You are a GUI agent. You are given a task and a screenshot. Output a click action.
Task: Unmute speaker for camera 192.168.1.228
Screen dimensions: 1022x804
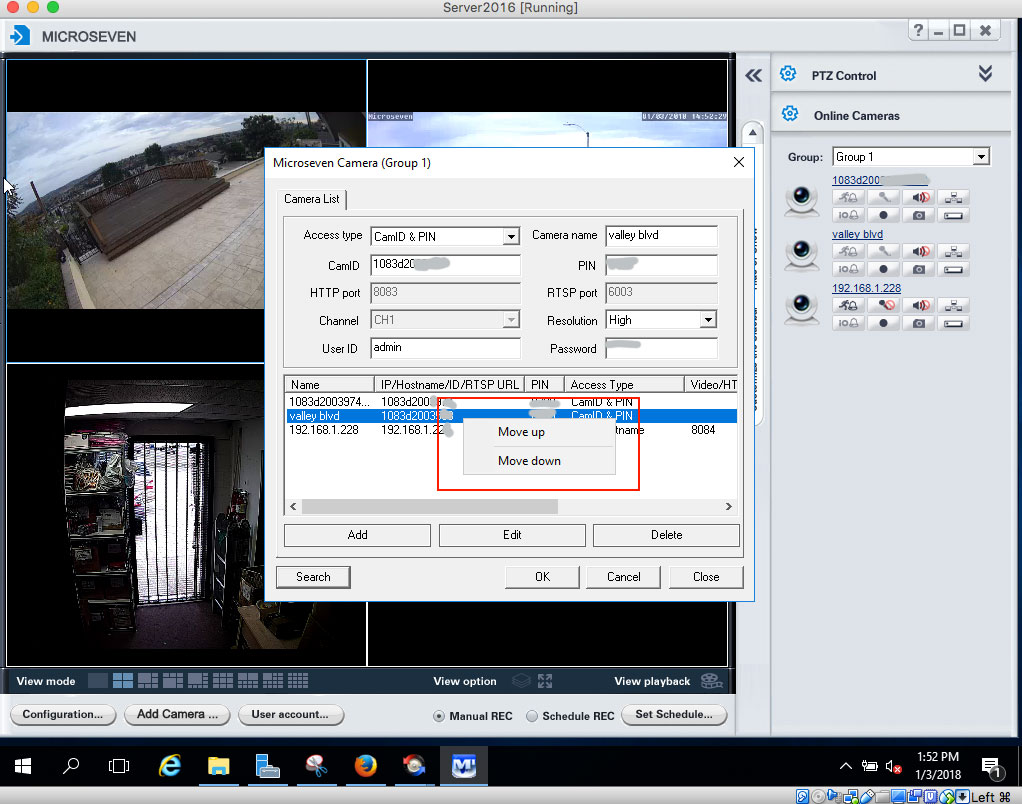tap(919, 305)
